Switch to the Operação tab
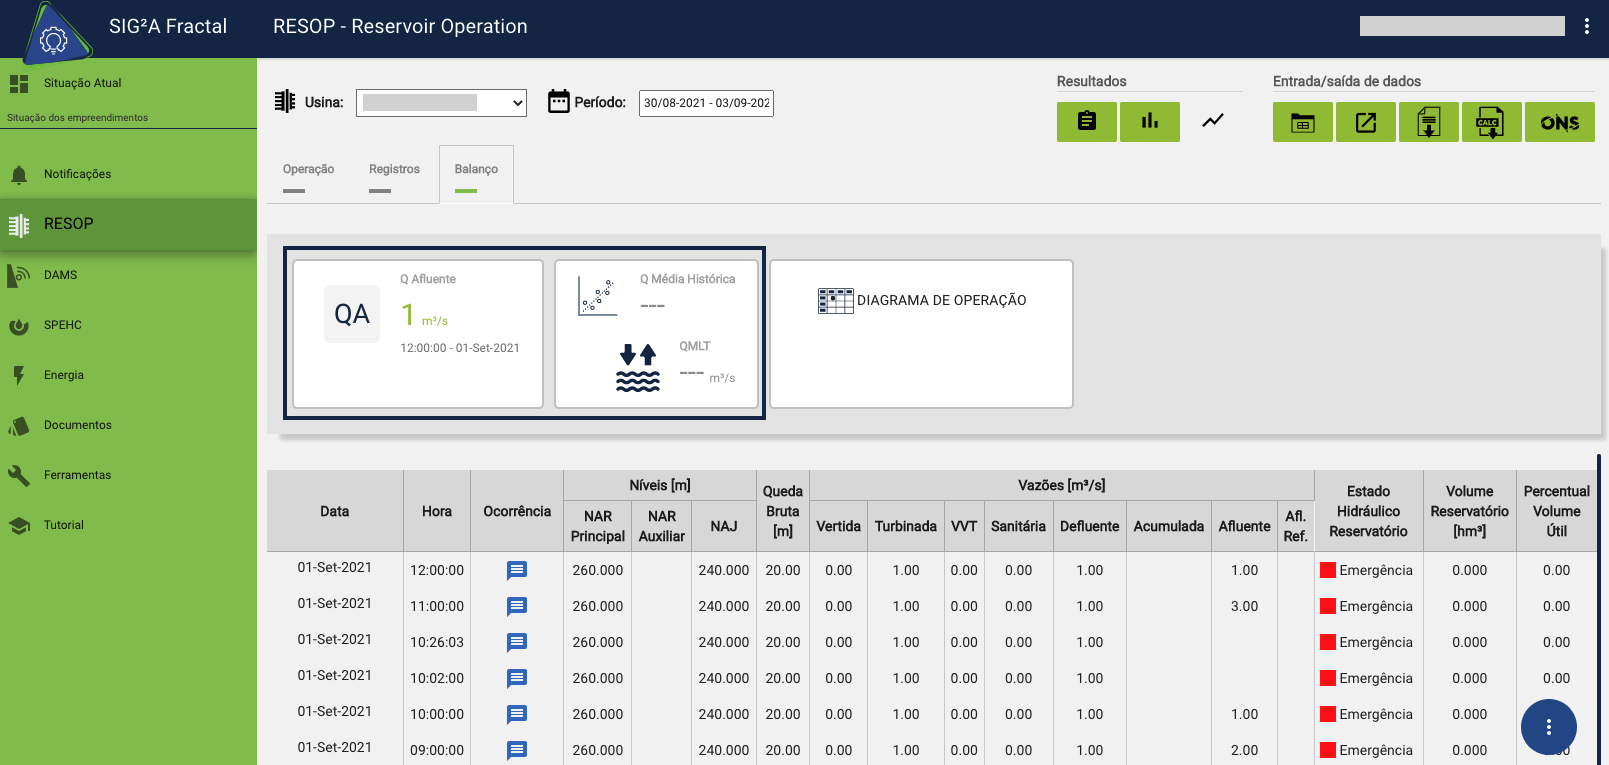The height and width of the screenshot is (765, 1609). point(308,170)
